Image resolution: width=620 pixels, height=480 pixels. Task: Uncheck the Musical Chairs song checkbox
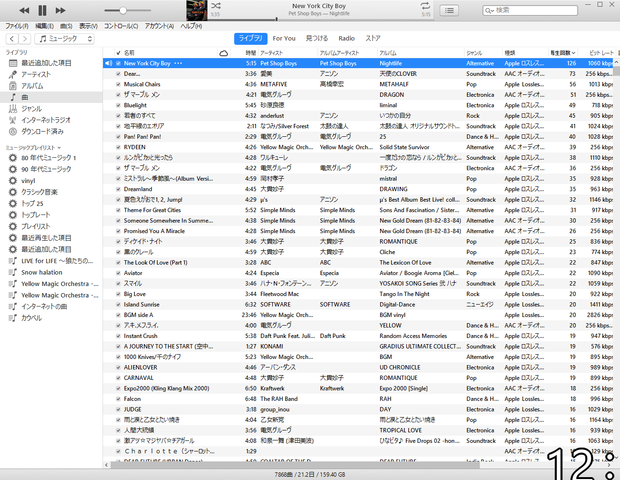point(118,84)
